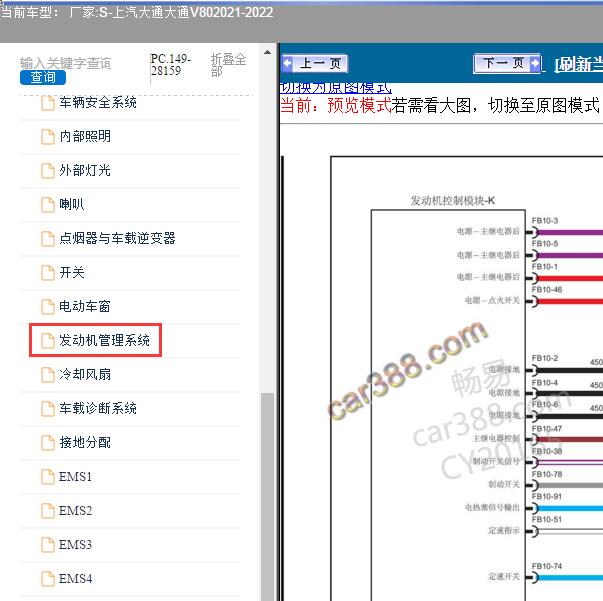Focus the keyword search input field
The height and width of the screenshot is (601, 603).
(66, 63)
